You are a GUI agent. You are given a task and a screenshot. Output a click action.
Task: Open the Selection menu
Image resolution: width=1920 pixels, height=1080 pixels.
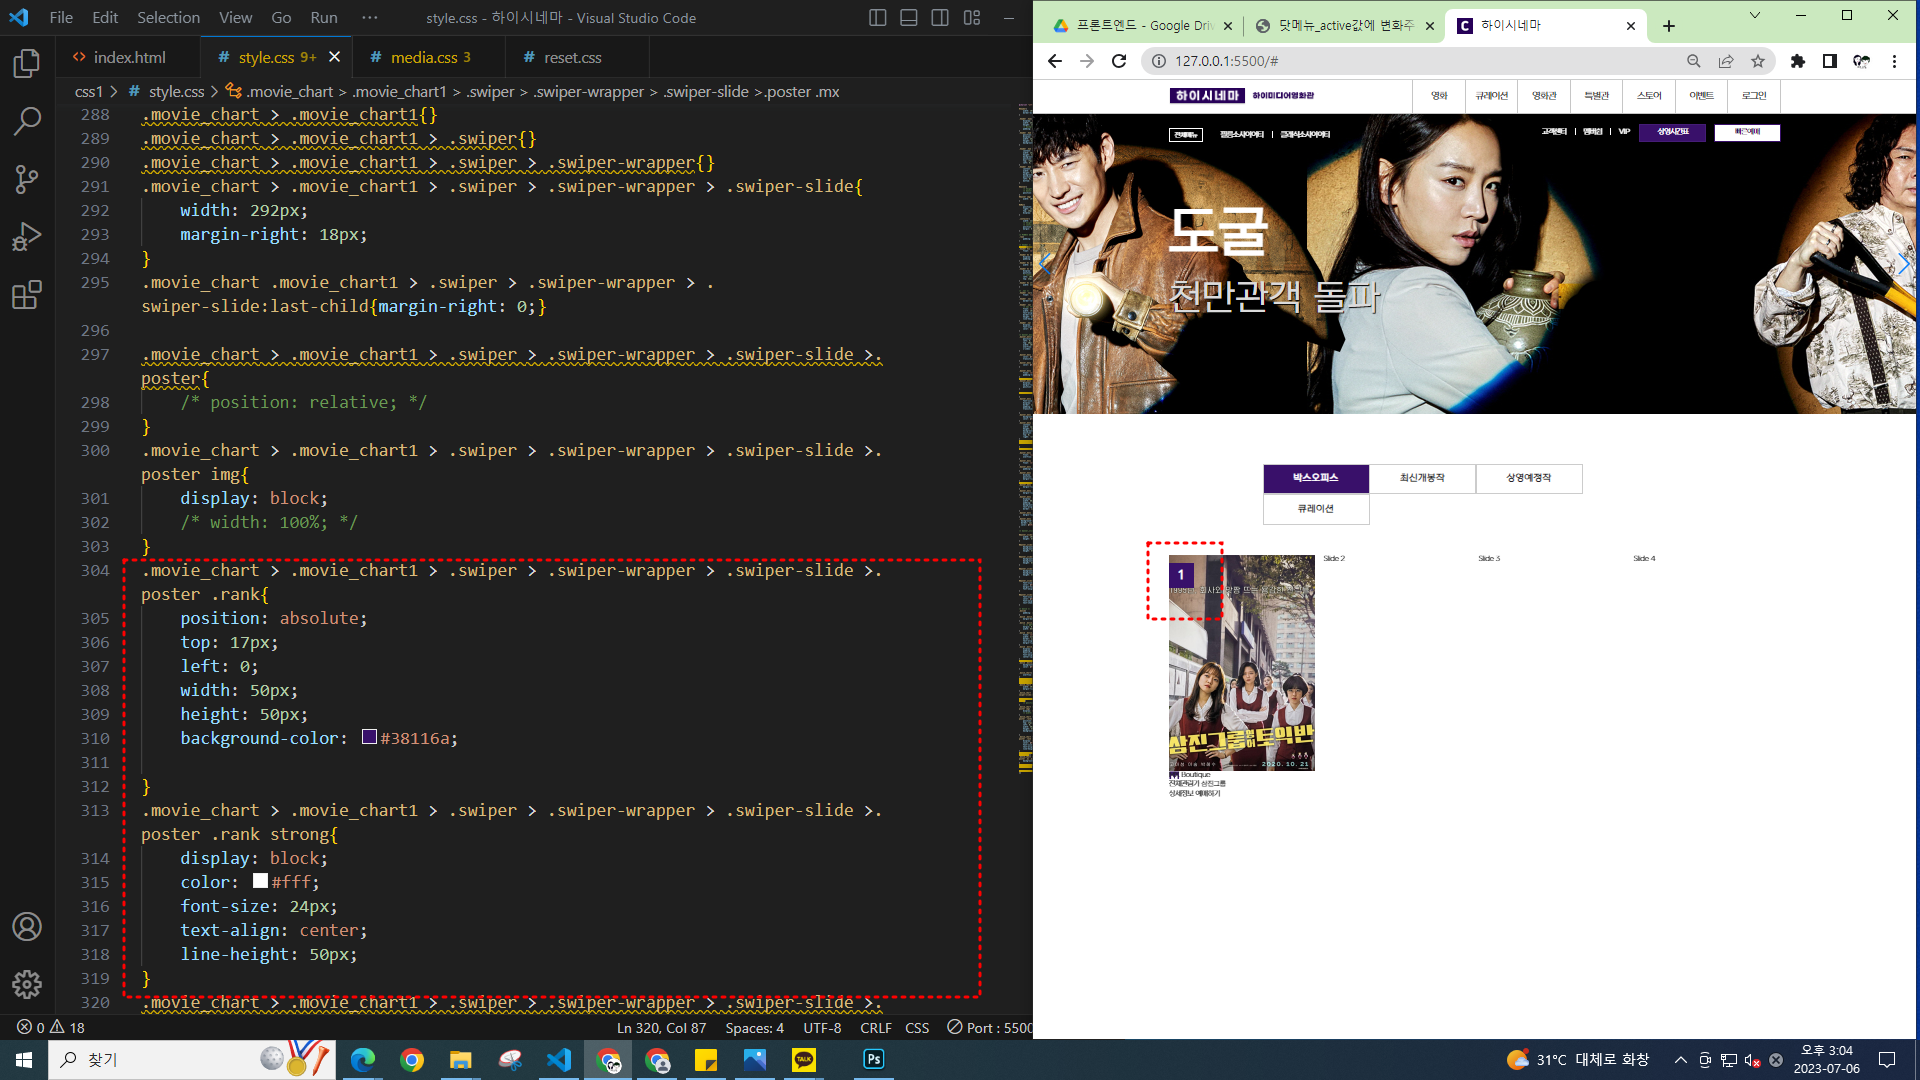point(168,18)
